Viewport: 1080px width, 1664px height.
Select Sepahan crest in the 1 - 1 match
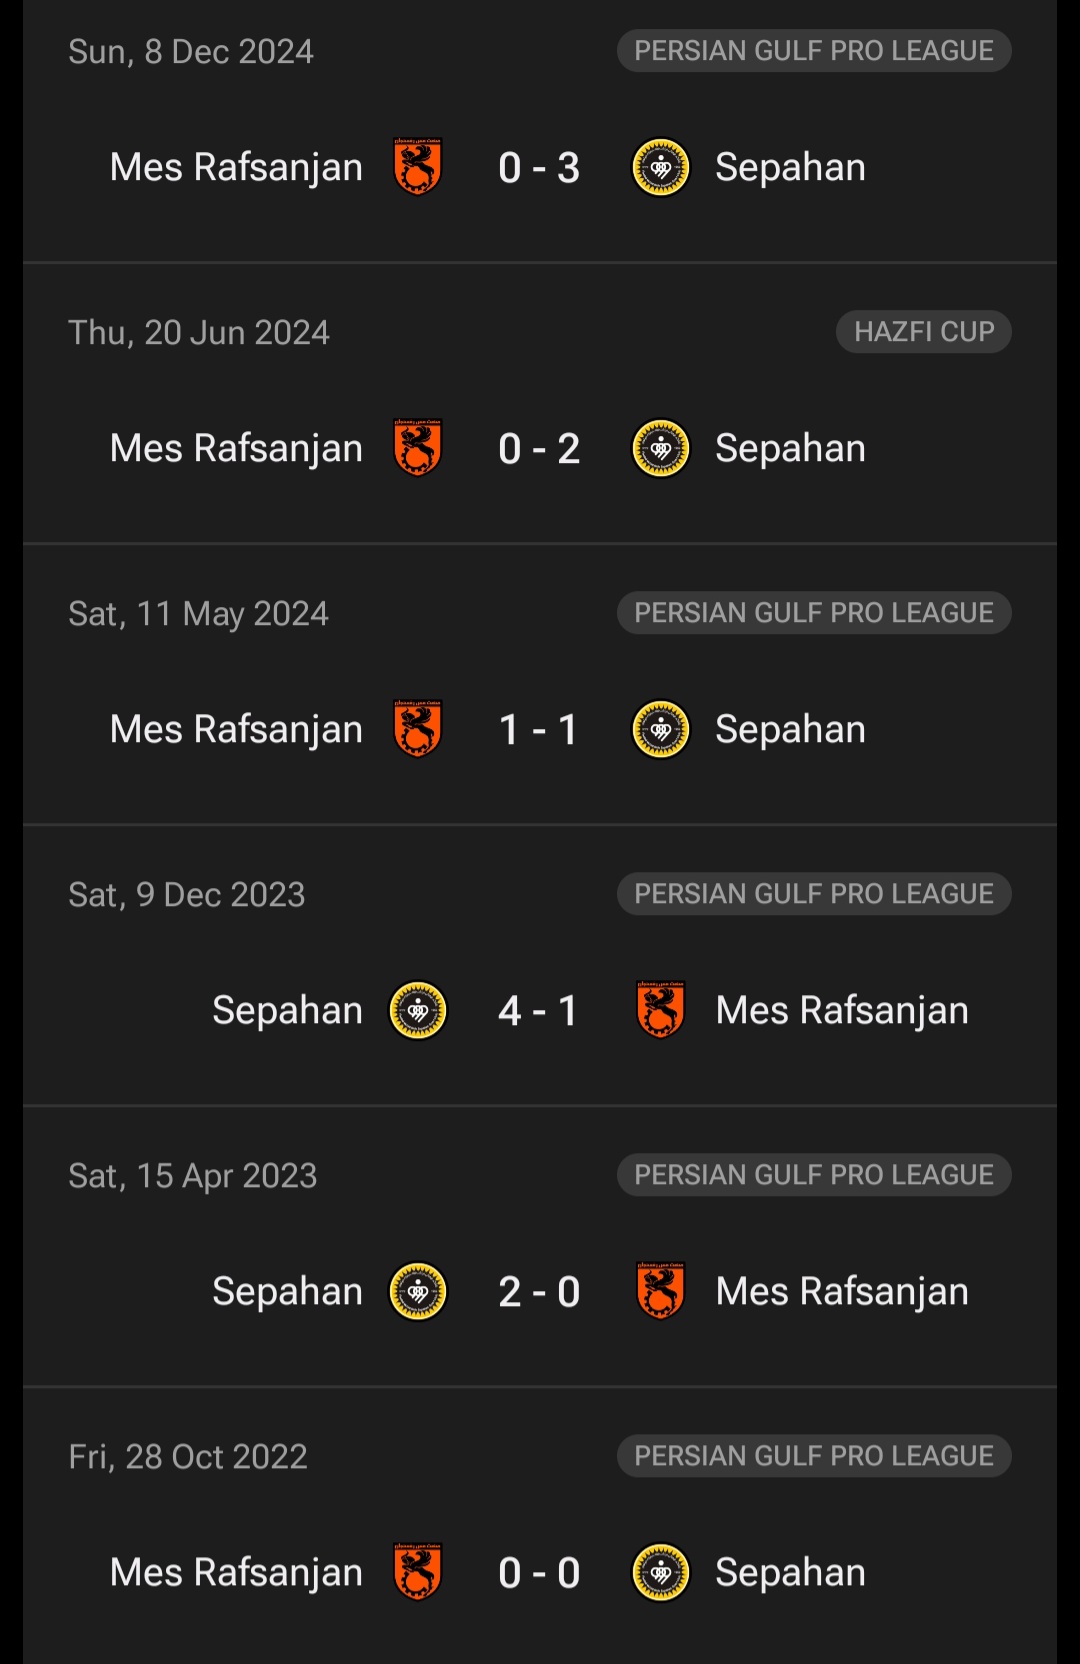tap(661, 729)
